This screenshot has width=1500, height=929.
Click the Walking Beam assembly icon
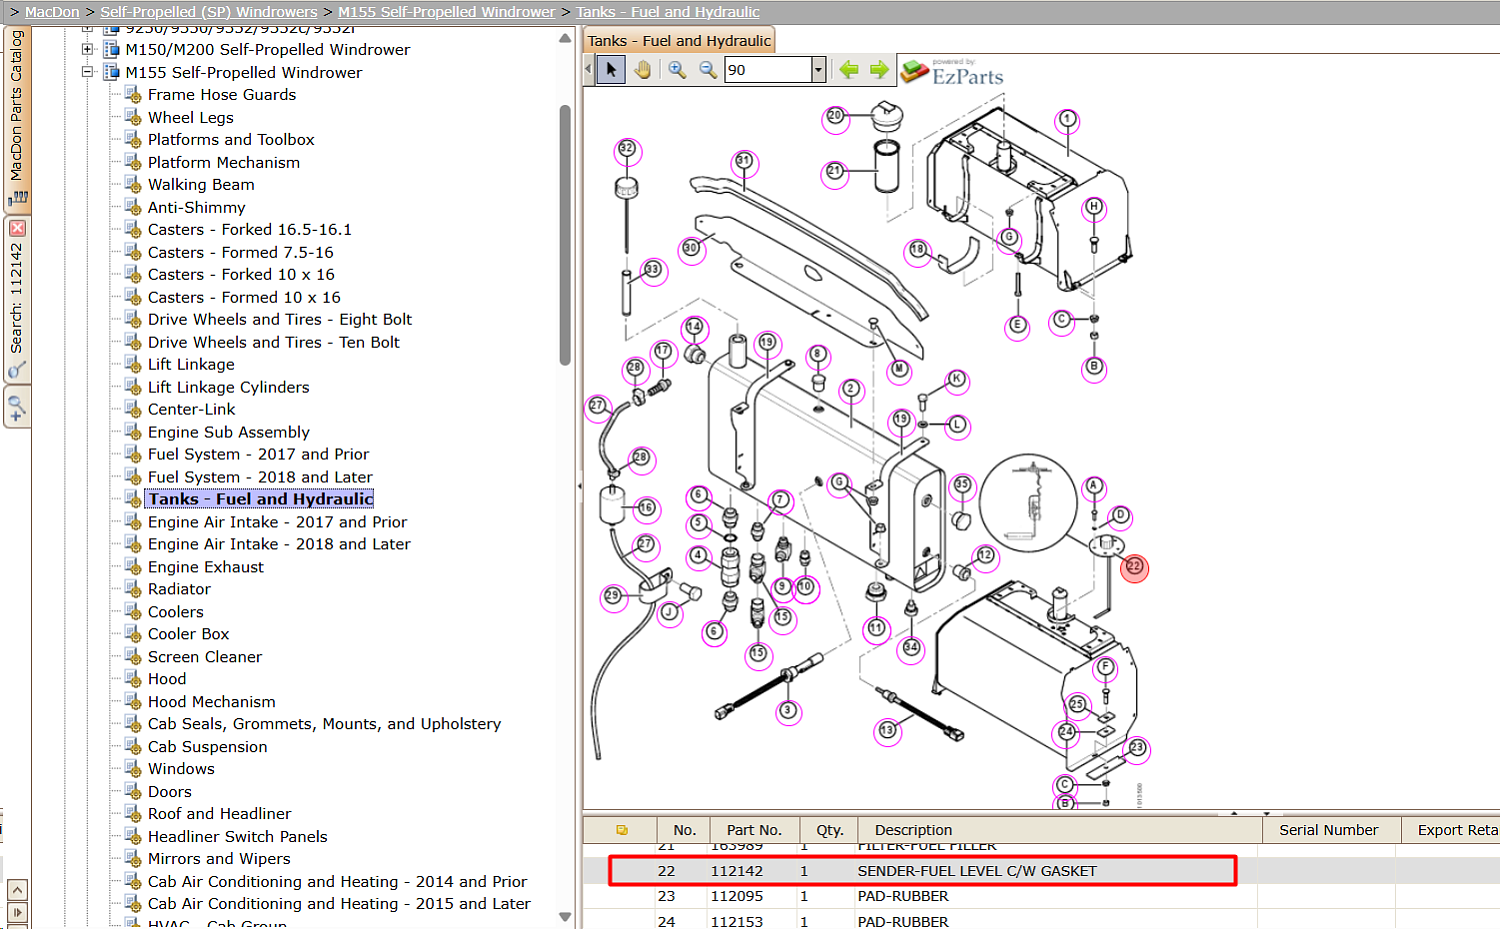coord(133,185)
